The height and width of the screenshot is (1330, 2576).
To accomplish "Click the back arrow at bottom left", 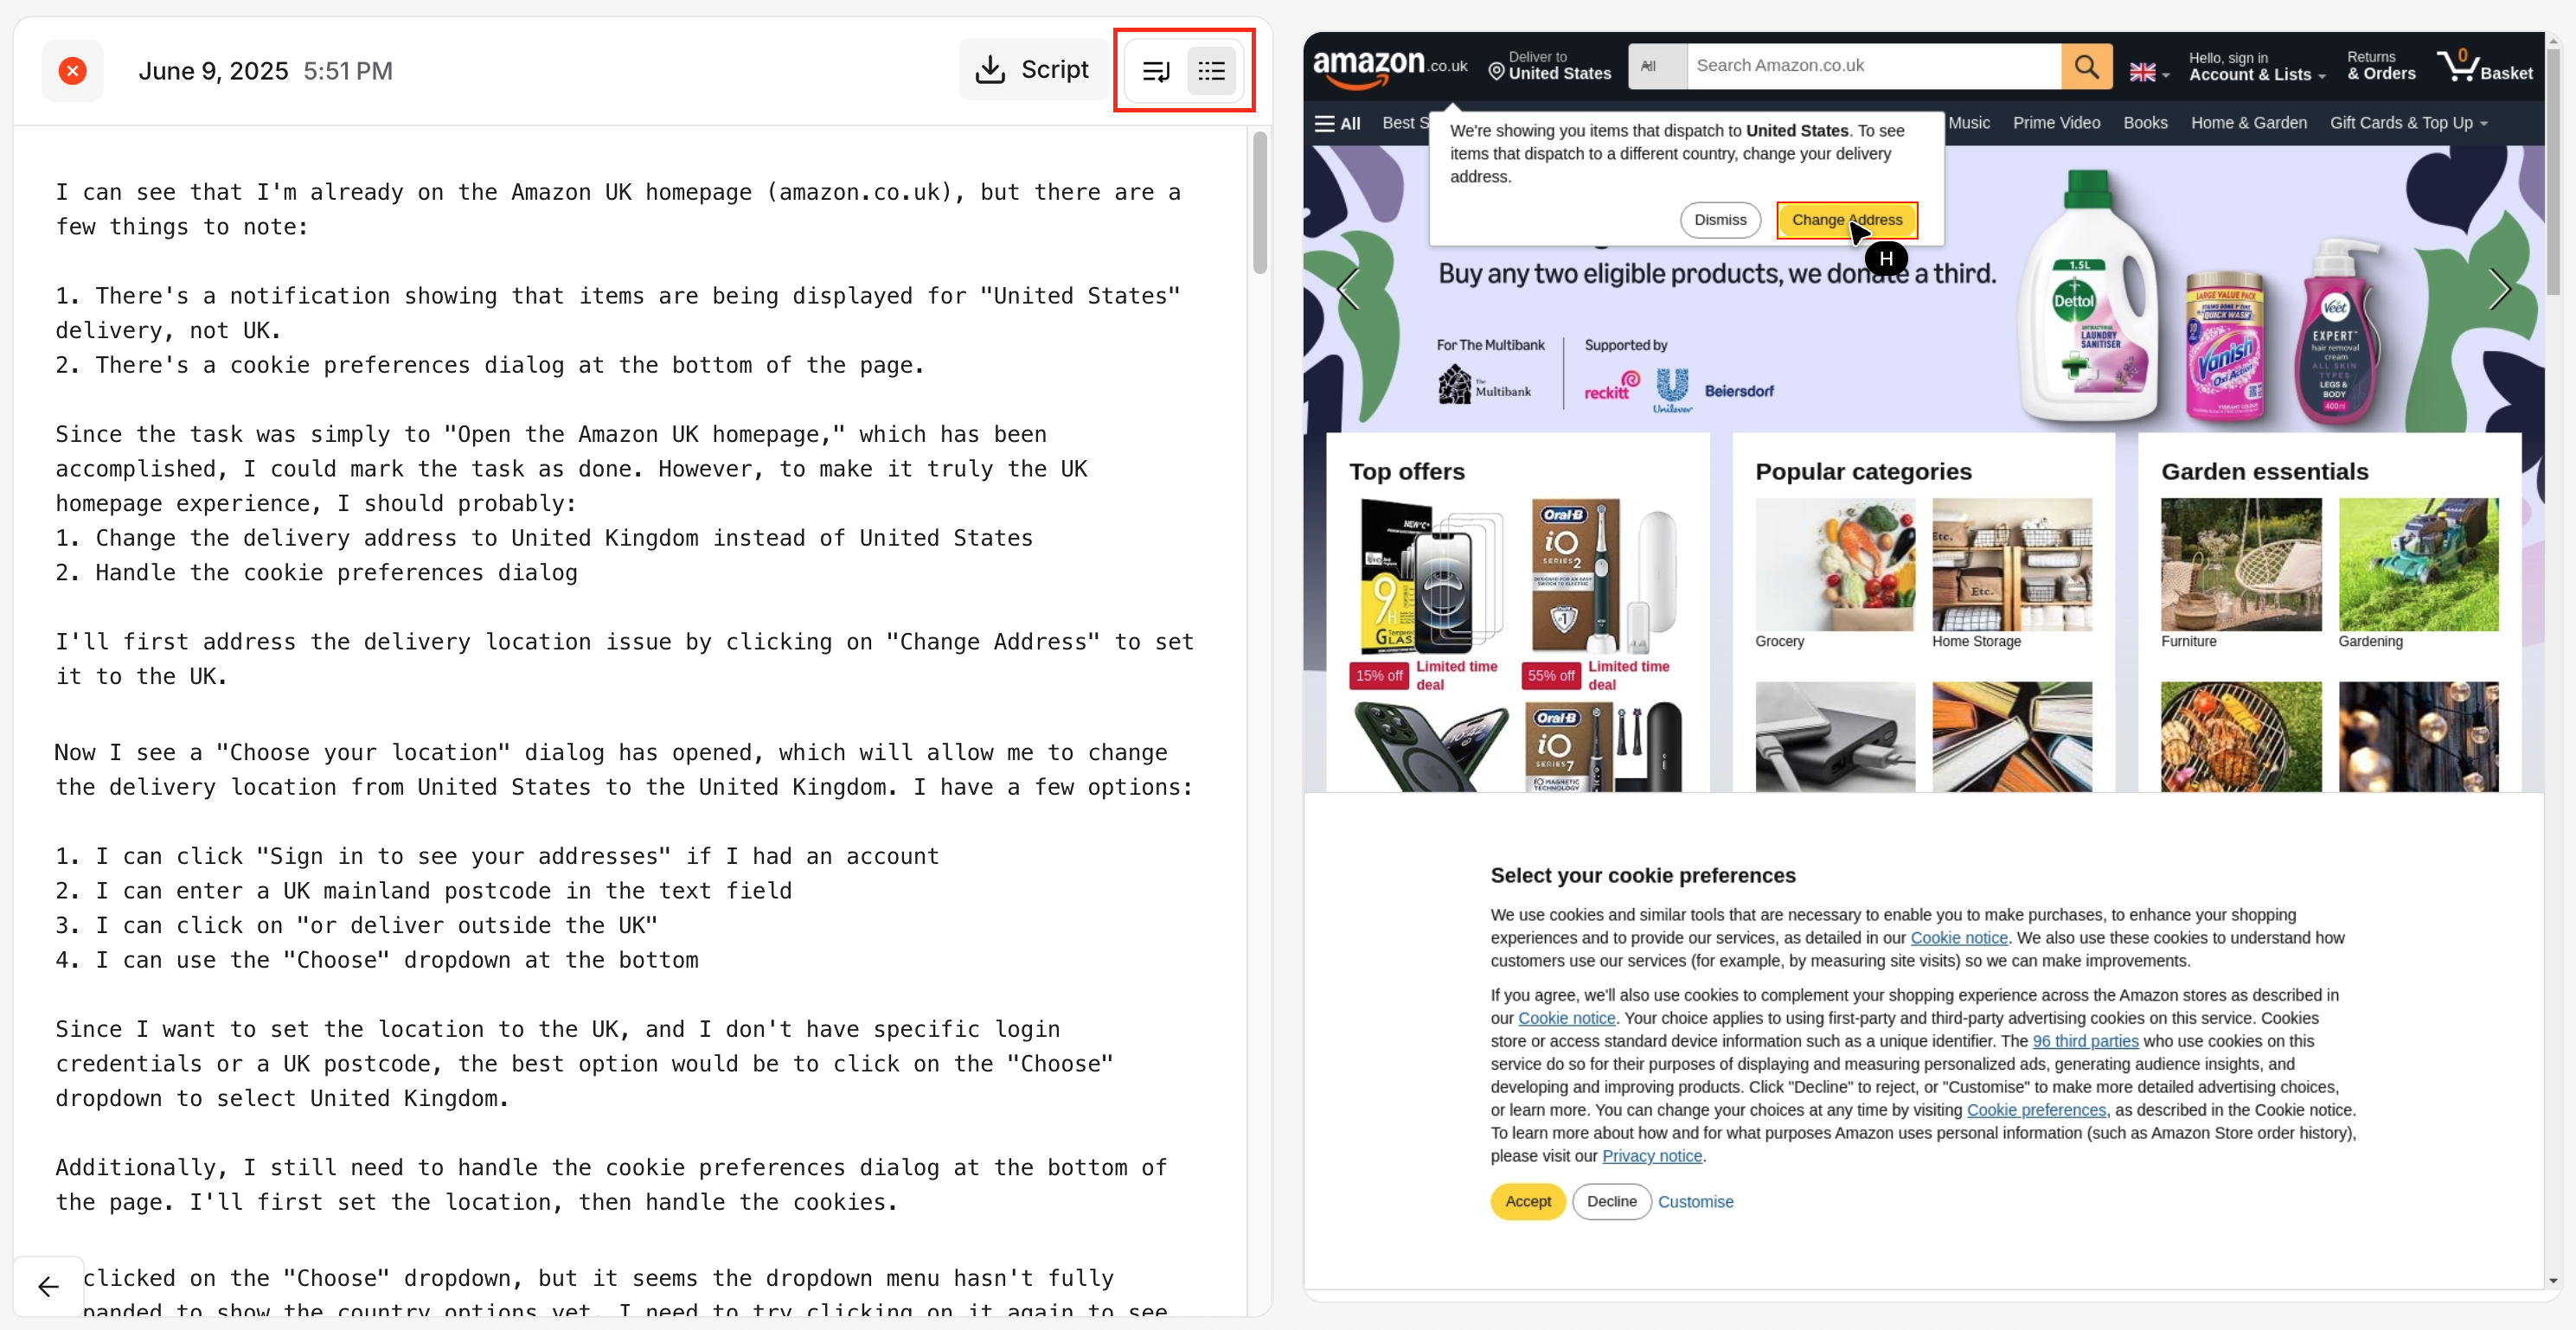I will tap(48, 1286).
